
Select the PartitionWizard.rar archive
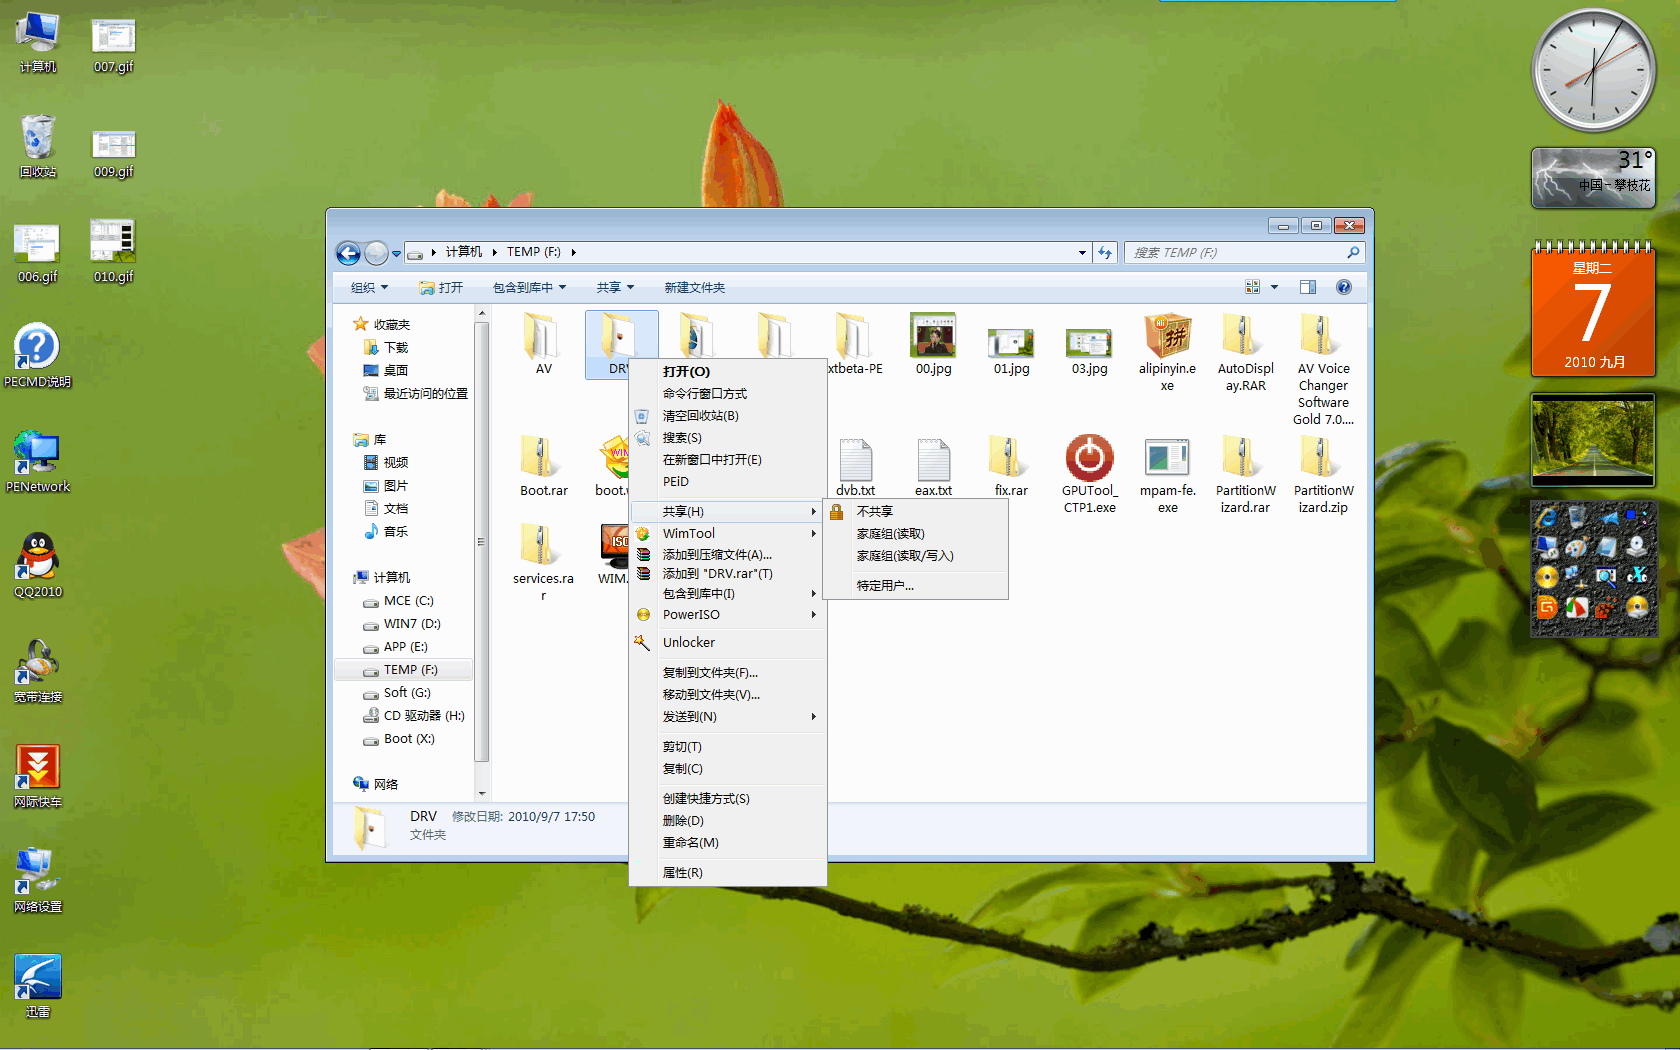pyautogui.click(x=1245, y=474)
